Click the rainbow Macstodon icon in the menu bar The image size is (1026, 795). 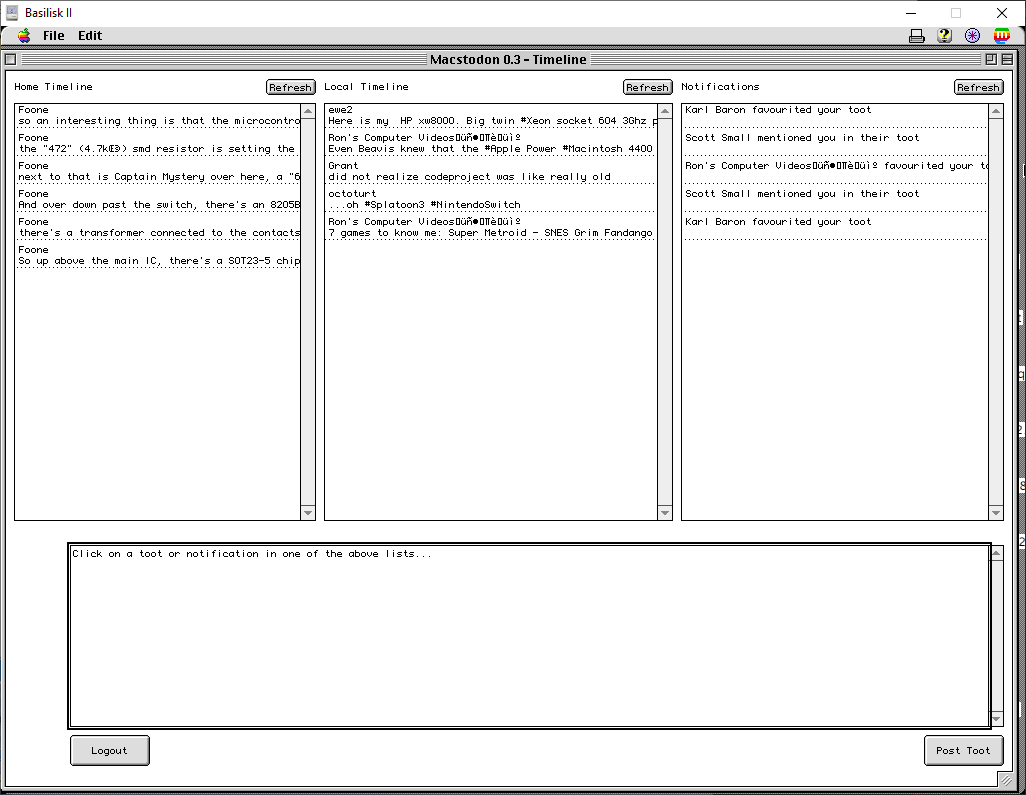click(1001, 35)
